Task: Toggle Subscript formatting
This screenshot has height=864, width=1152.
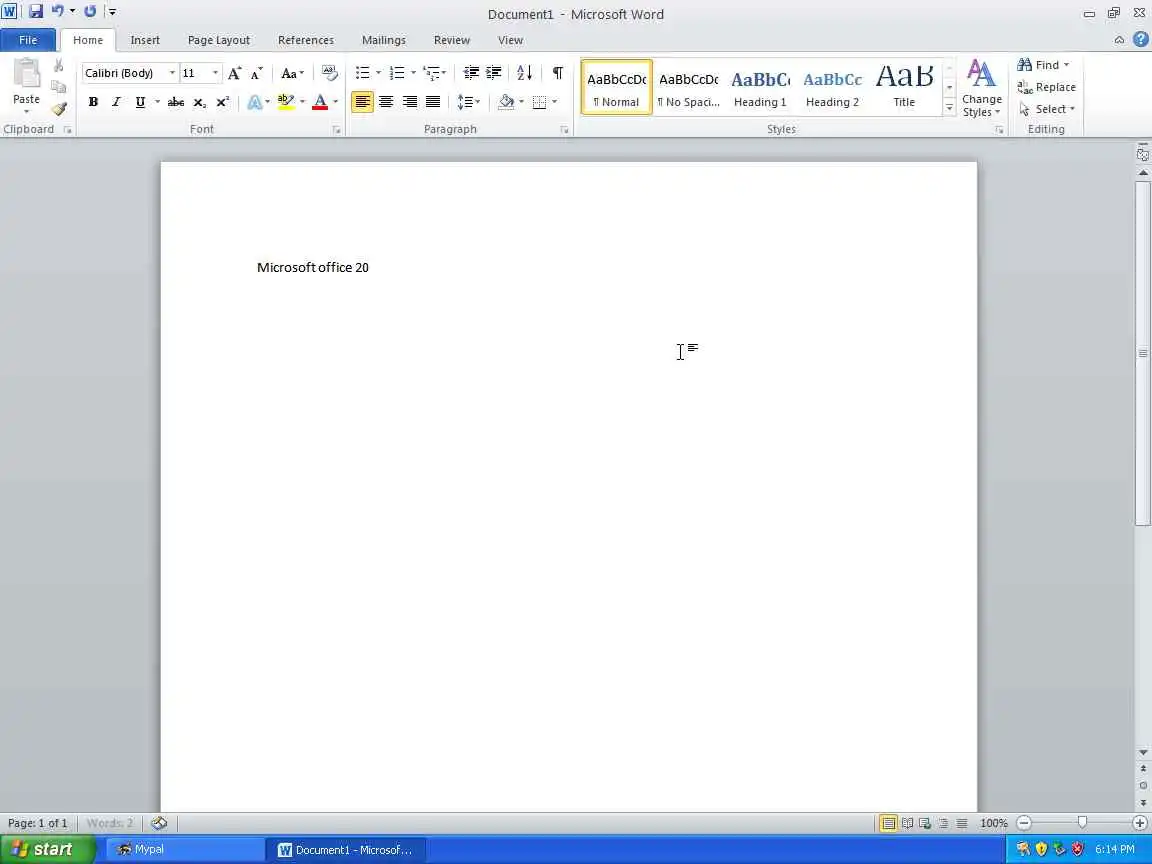Action: click(199, 102)
